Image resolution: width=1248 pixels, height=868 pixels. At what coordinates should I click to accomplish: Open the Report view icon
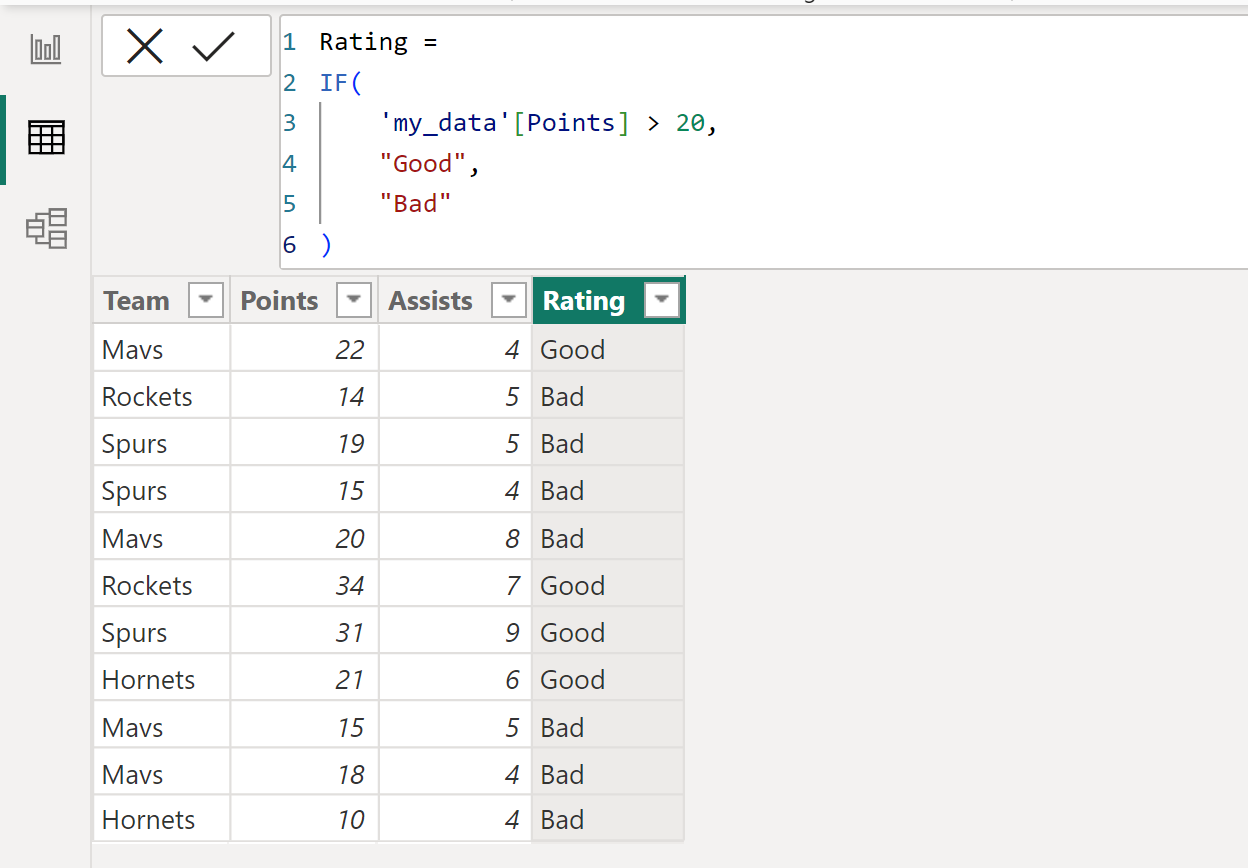coord(46,49)
